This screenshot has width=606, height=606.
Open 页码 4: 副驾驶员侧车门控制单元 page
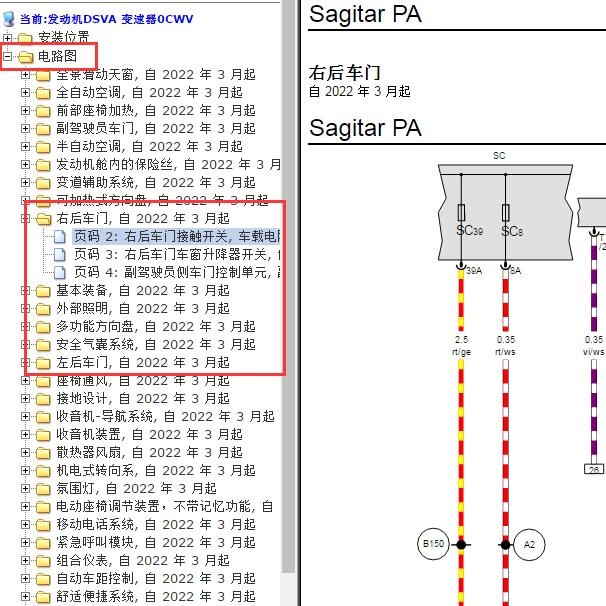click(x=177, y=272)
